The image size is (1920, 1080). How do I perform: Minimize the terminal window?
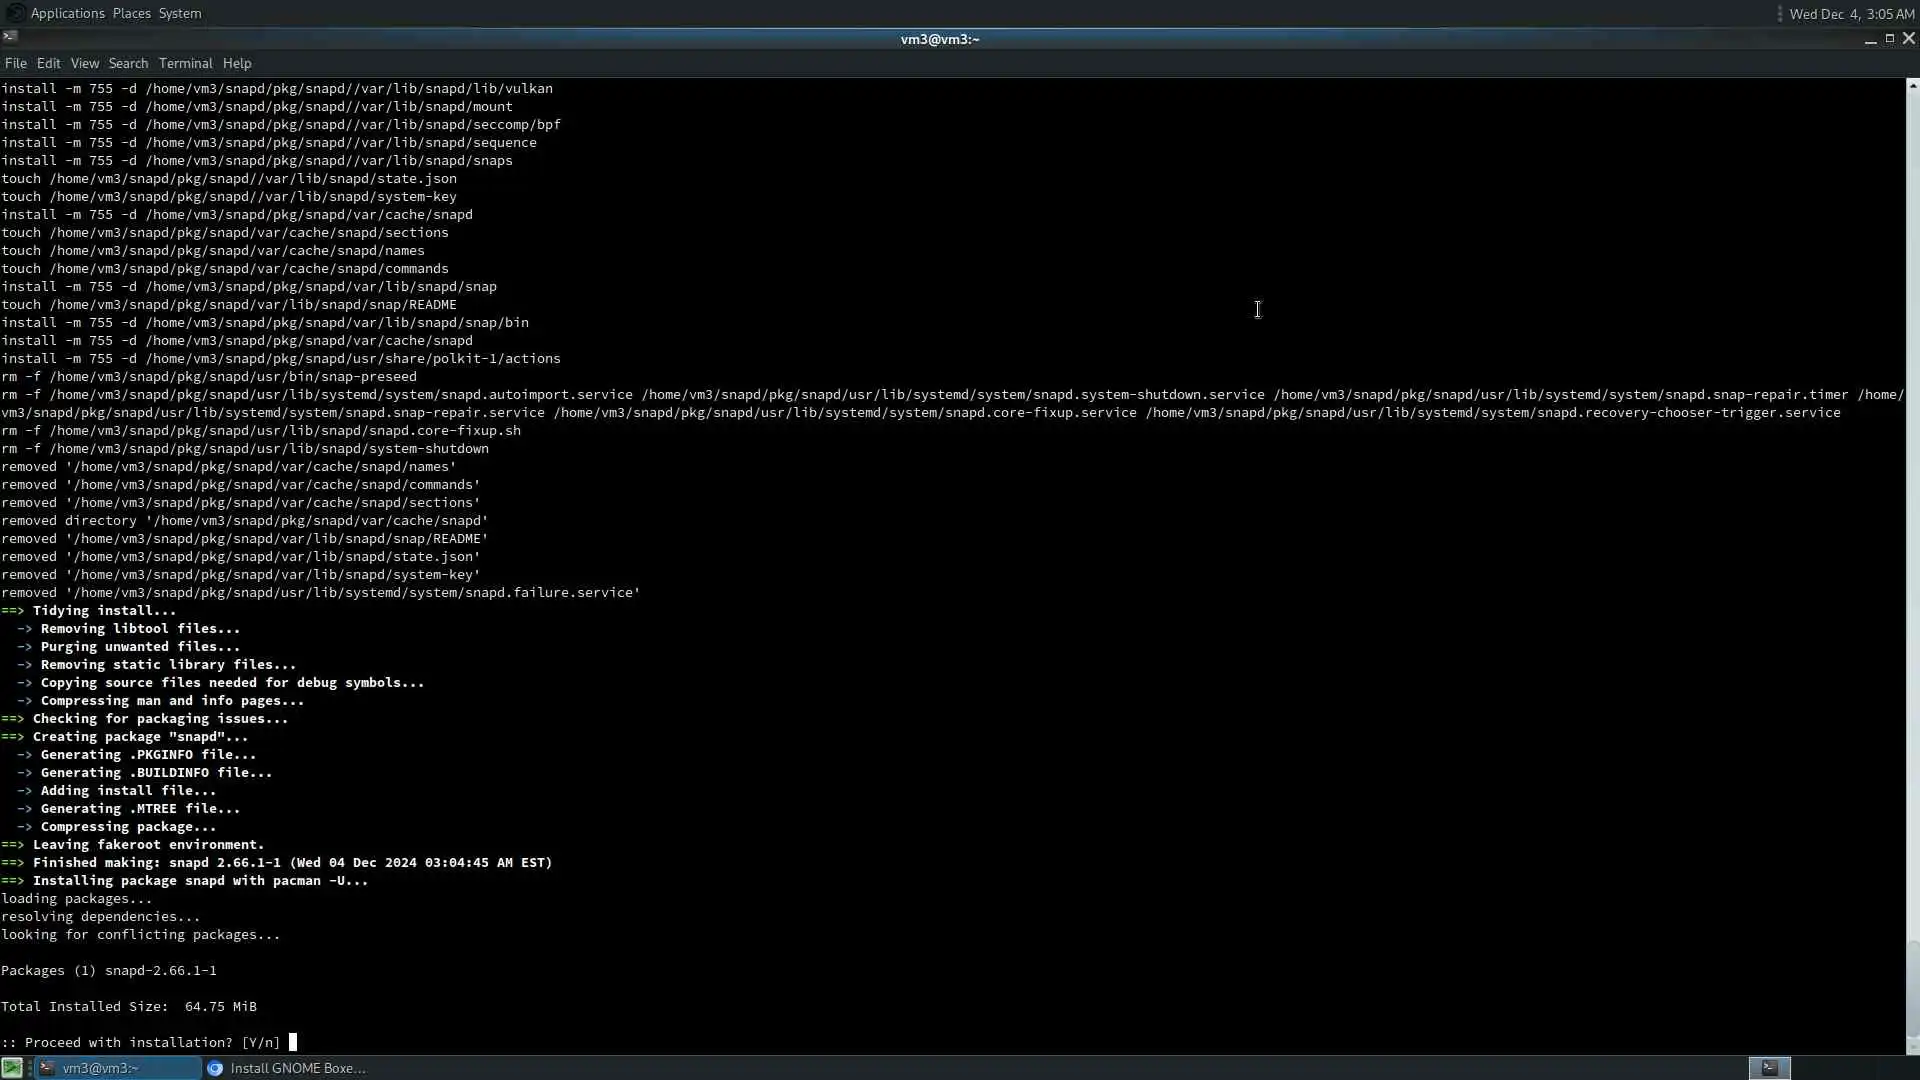[1870, 39]
